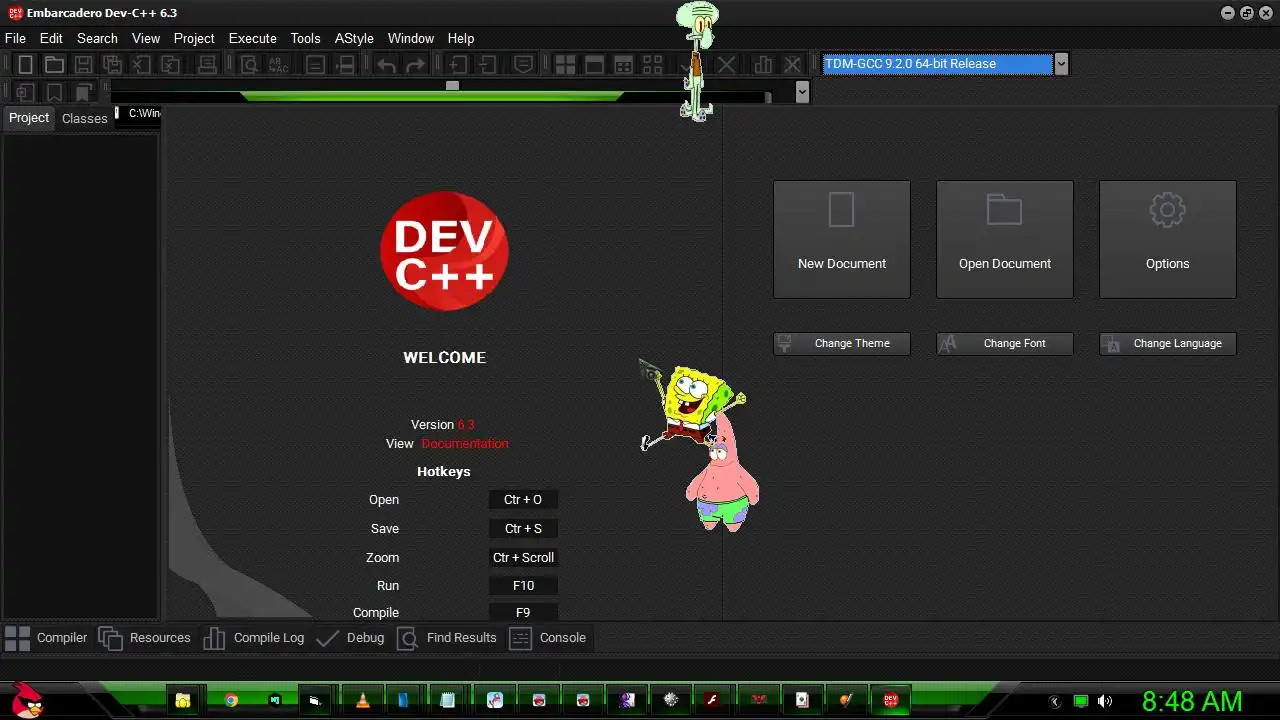Open the Help menu
Screen dimensions: 1280x720
coord(461,38)
